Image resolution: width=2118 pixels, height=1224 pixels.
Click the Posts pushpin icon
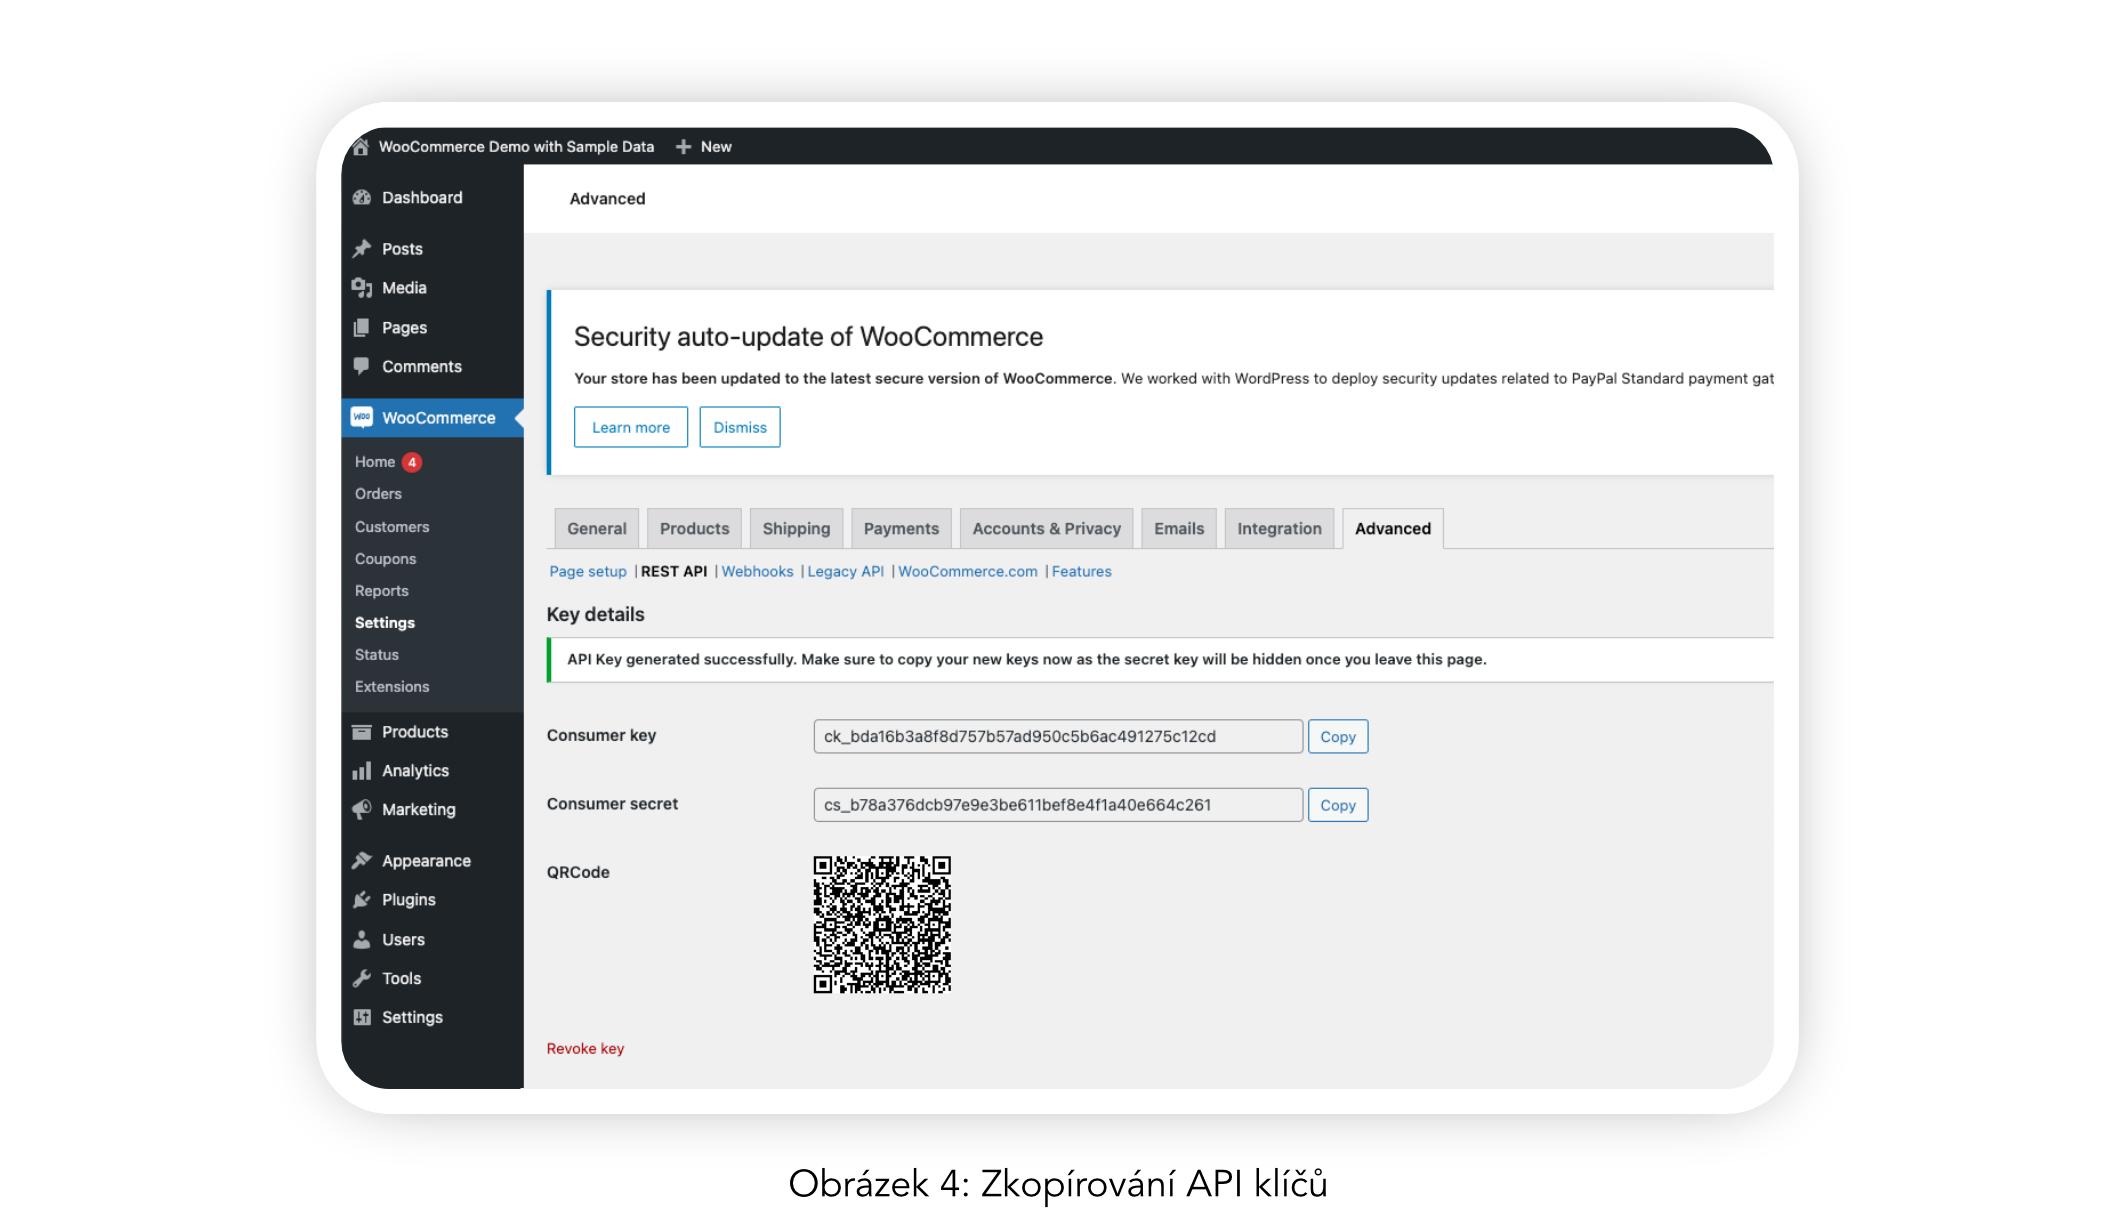coord(362,249)
